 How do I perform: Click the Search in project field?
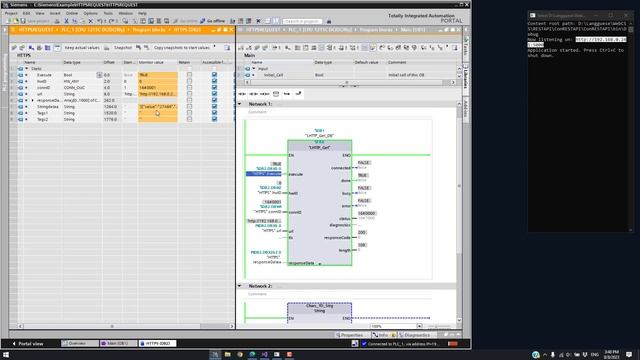coord(302,21)
